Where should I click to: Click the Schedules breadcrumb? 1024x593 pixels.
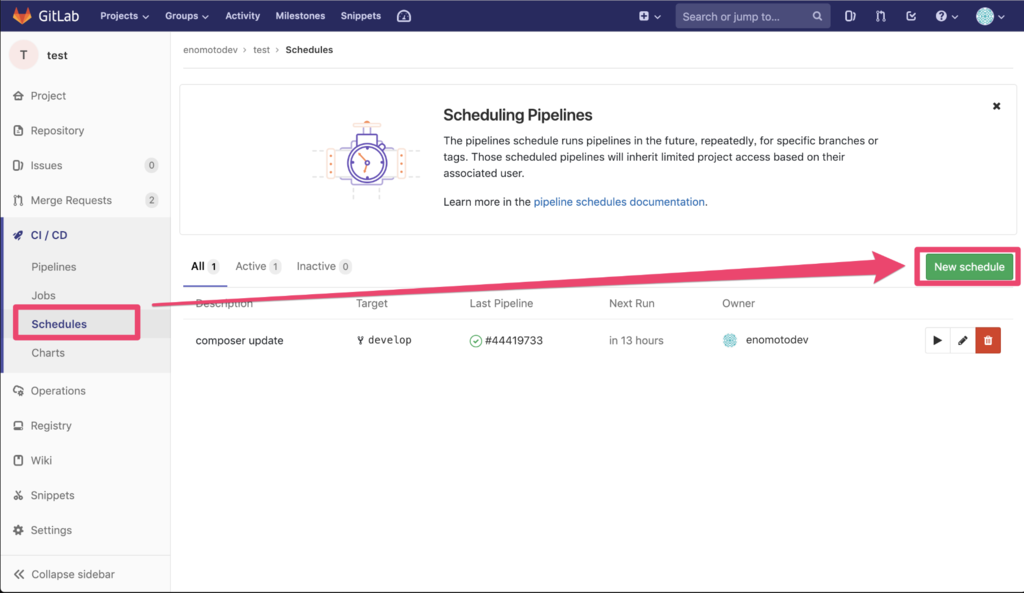point(309,50)
